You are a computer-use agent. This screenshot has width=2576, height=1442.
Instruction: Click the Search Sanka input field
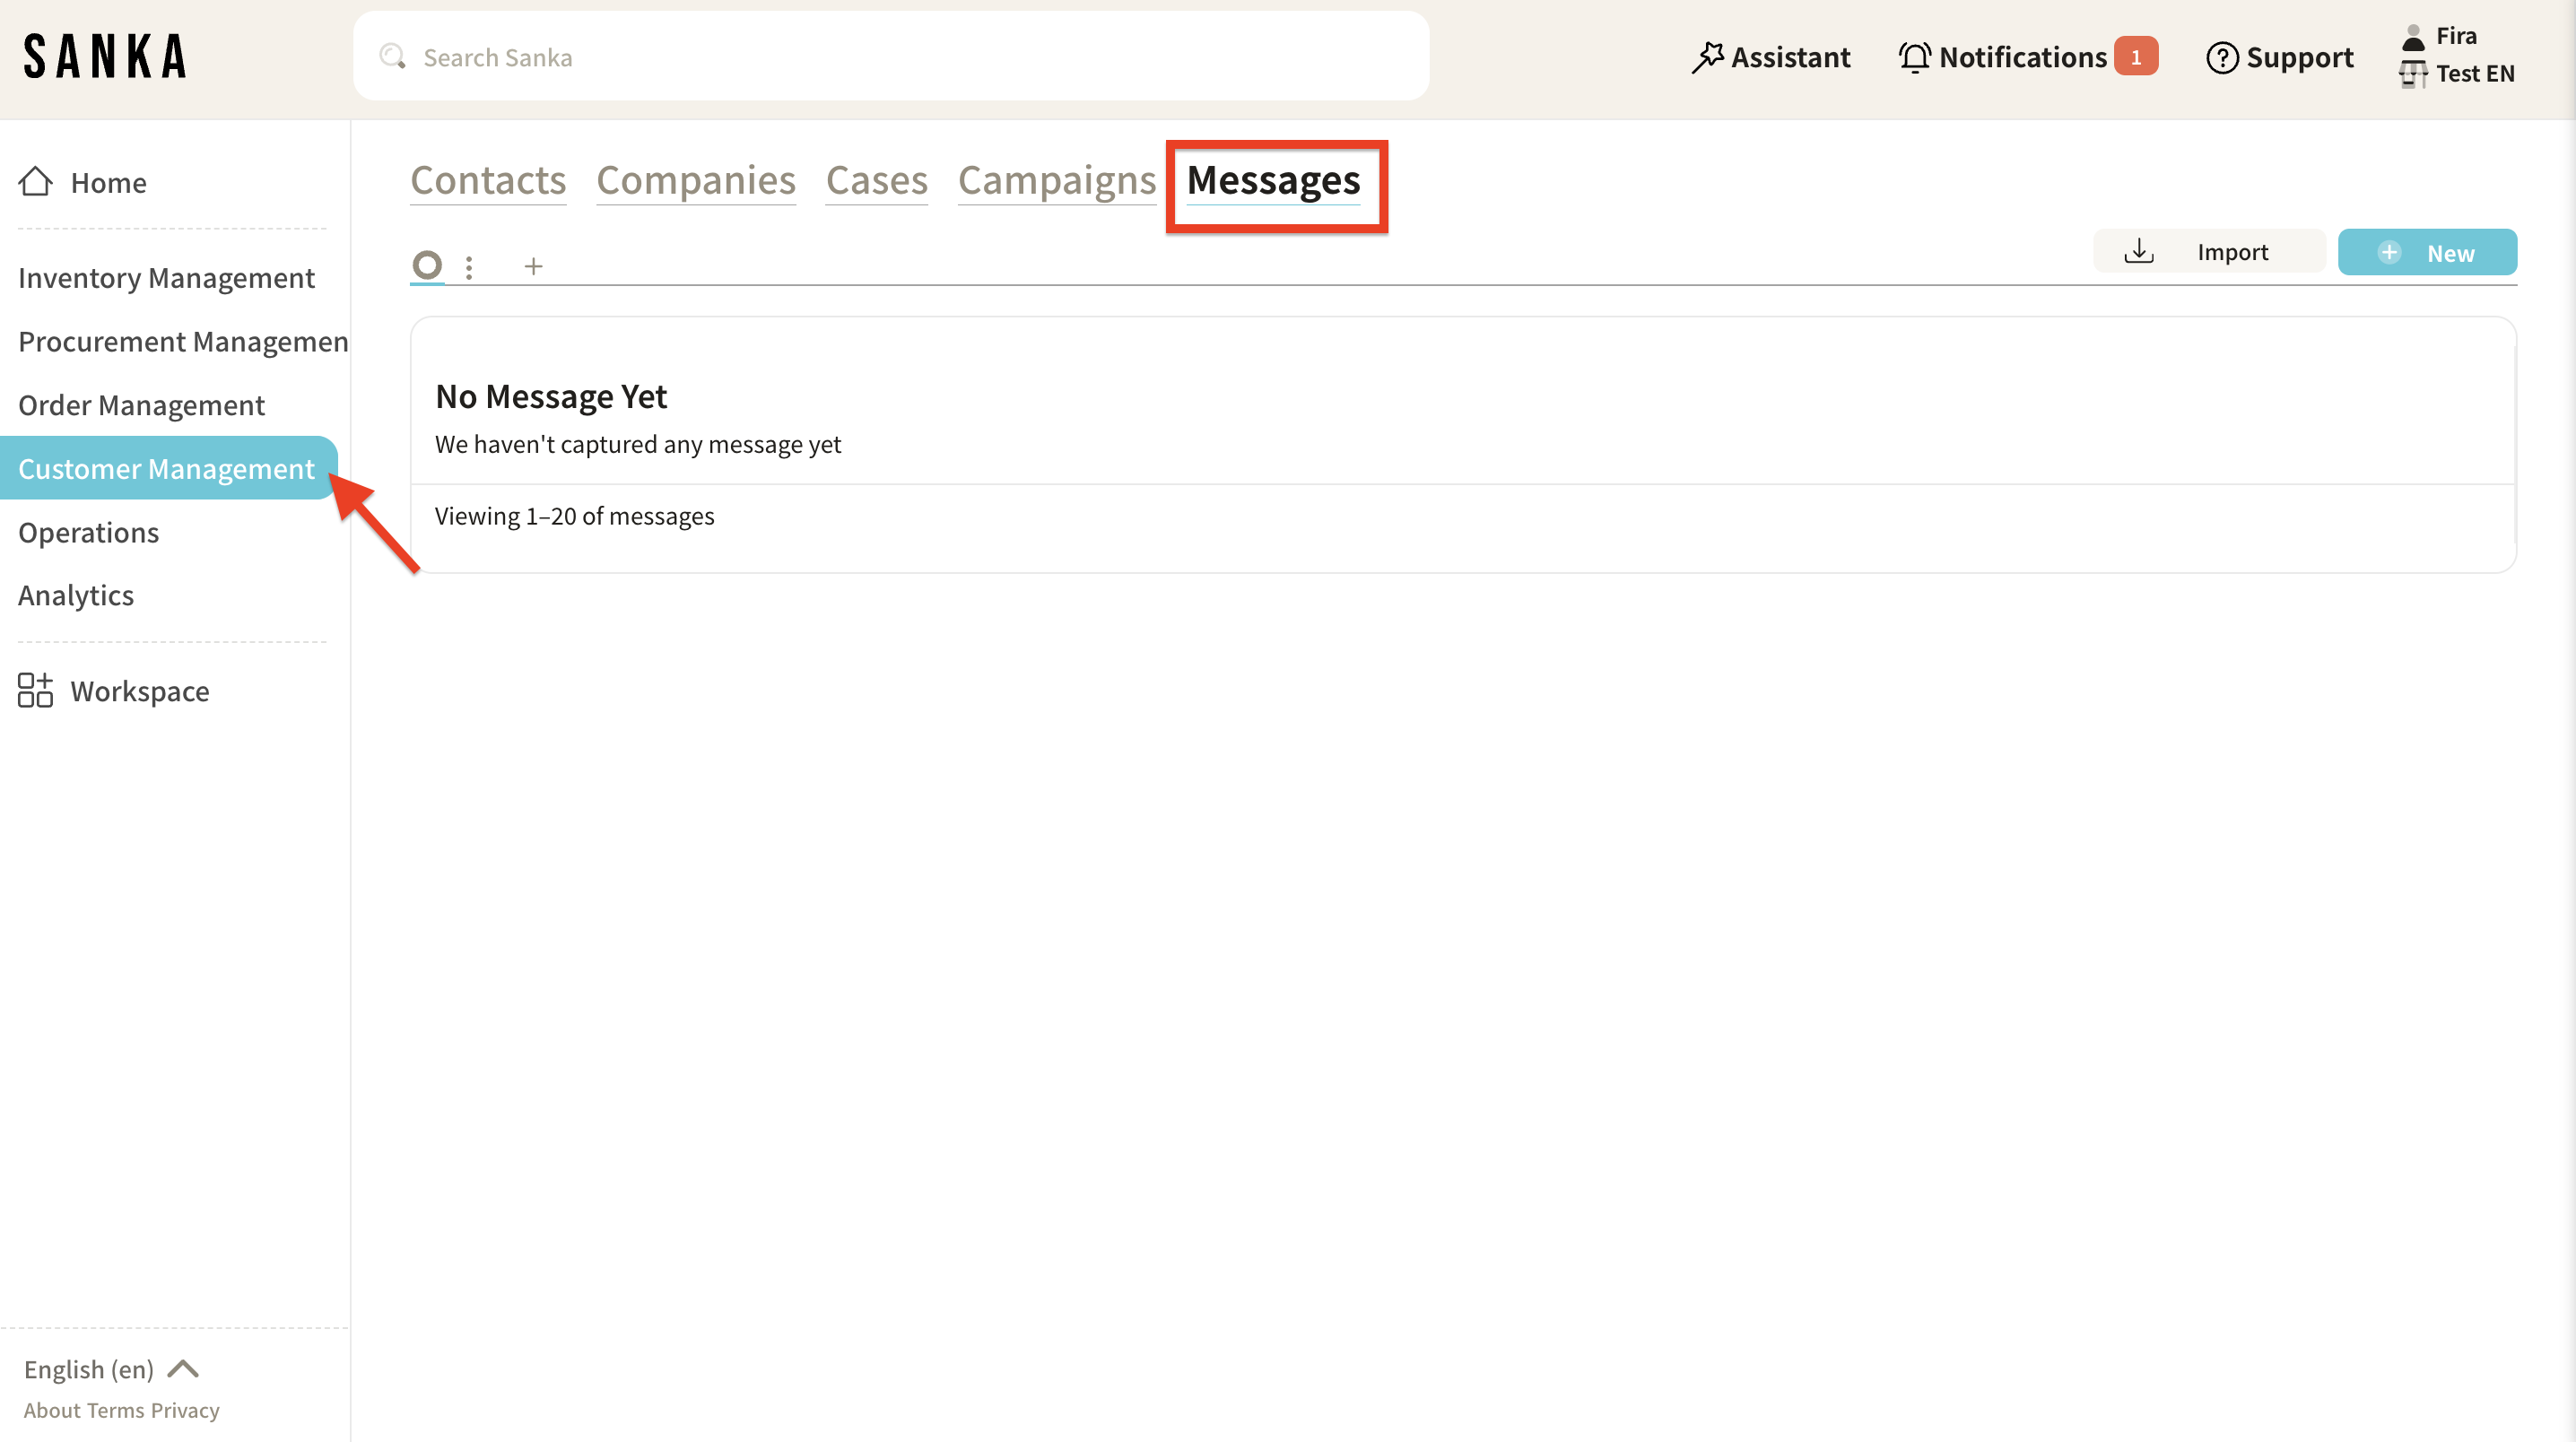pos(890,57)
